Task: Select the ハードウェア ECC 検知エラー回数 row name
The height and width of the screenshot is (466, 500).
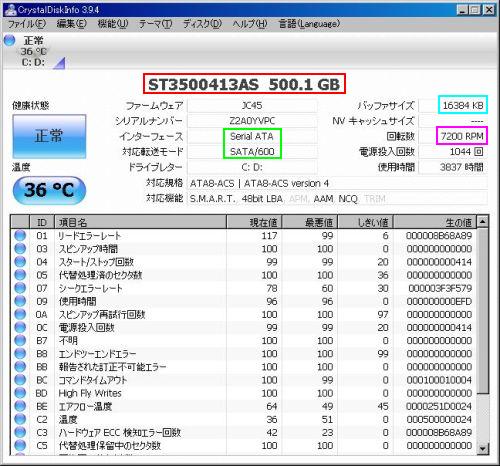Action: 120,432
